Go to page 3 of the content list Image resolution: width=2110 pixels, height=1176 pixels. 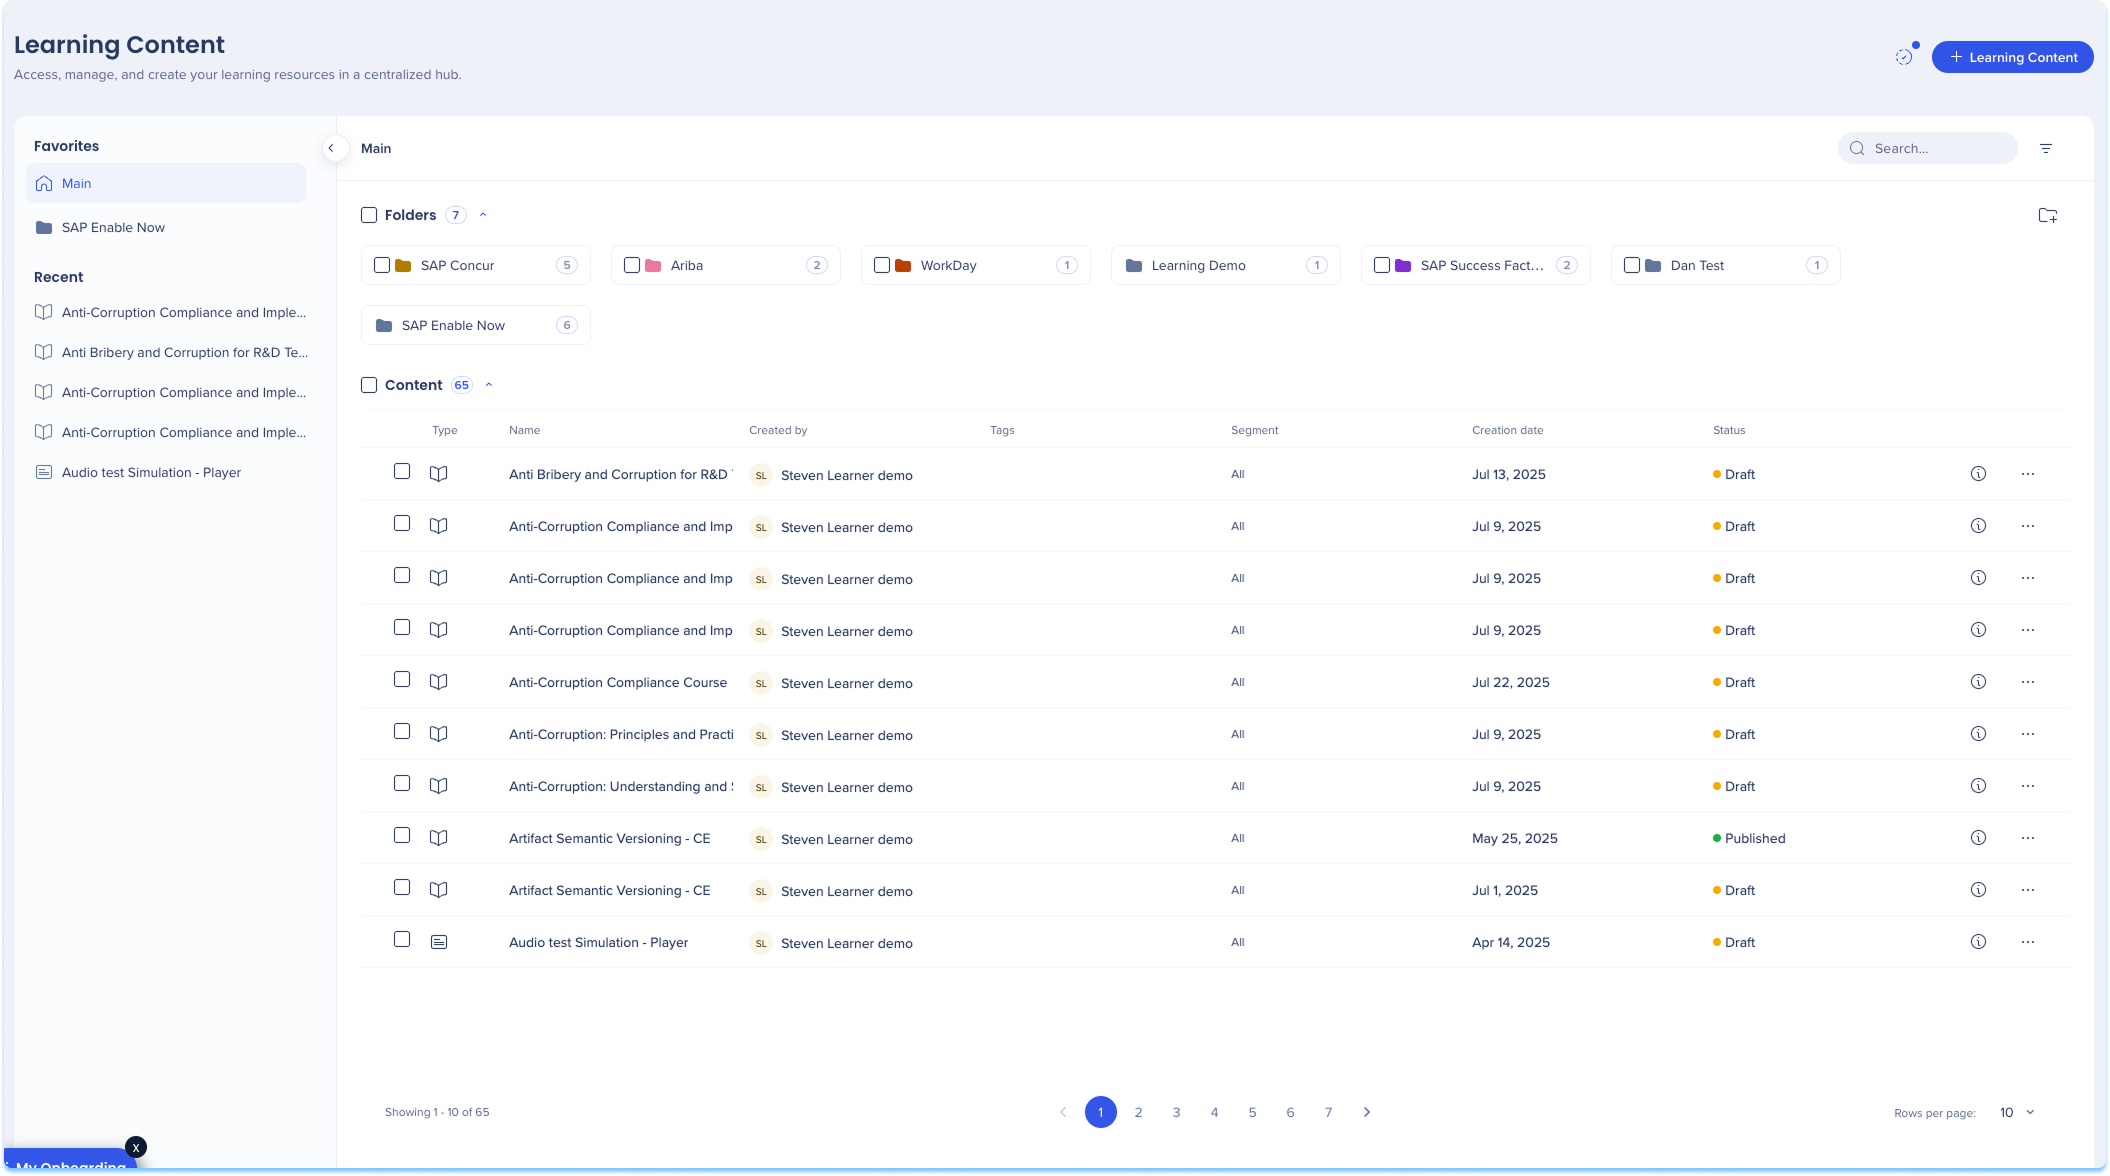[1176, 1112]
